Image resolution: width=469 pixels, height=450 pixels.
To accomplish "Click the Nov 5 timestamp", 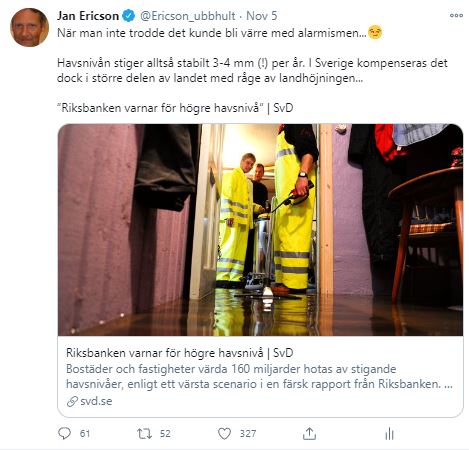I will tap(262, 16).
